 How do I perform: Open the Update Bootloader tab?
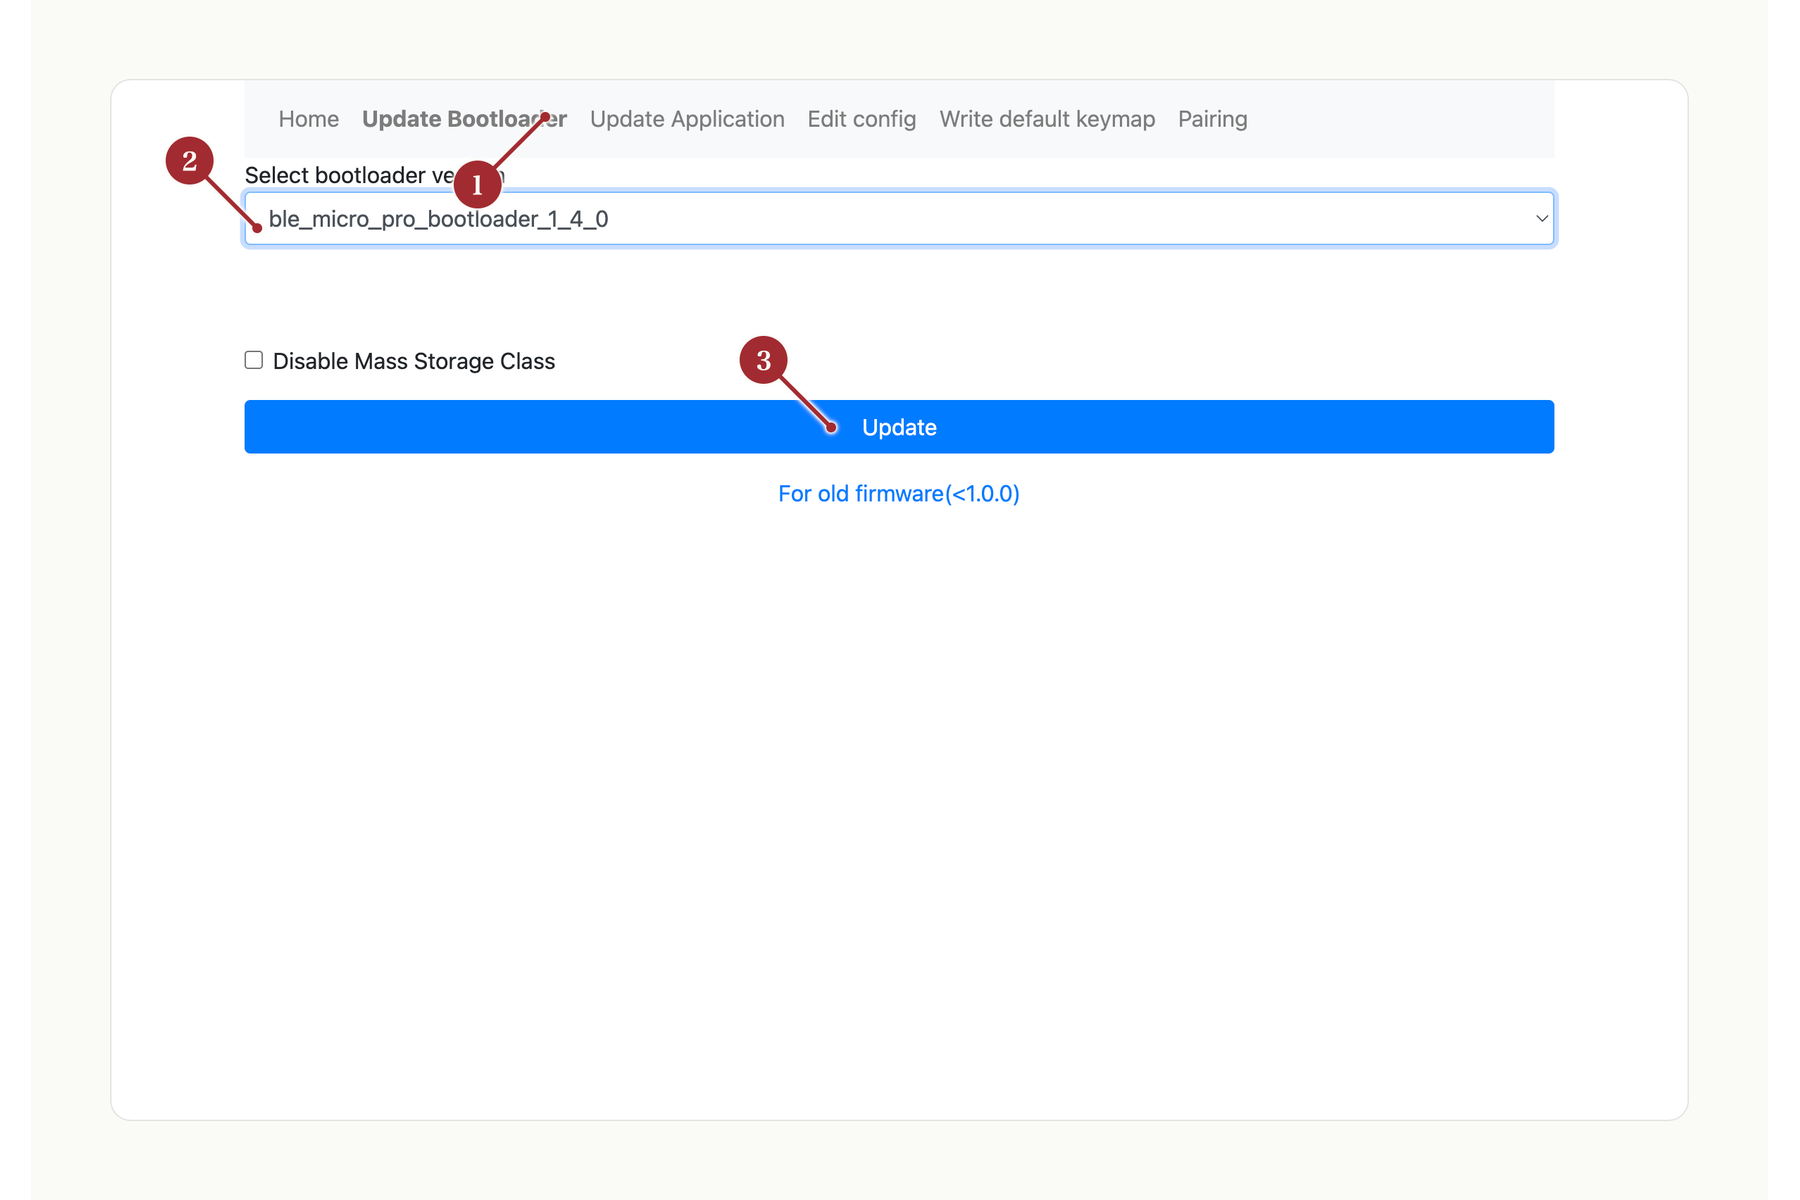(x=464, y=119)
